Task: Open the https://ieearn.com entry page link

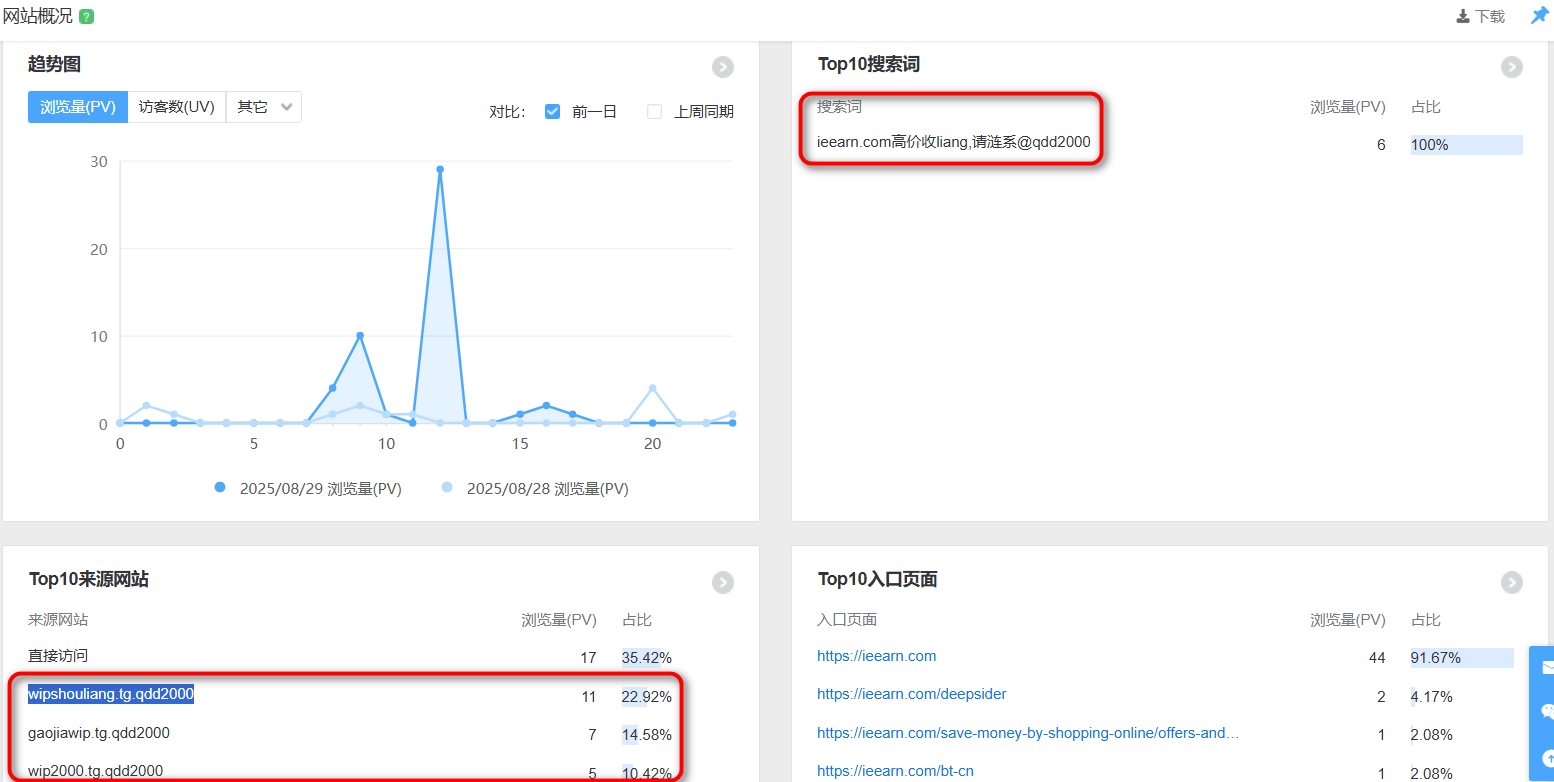Action: (x=877, y=656)
